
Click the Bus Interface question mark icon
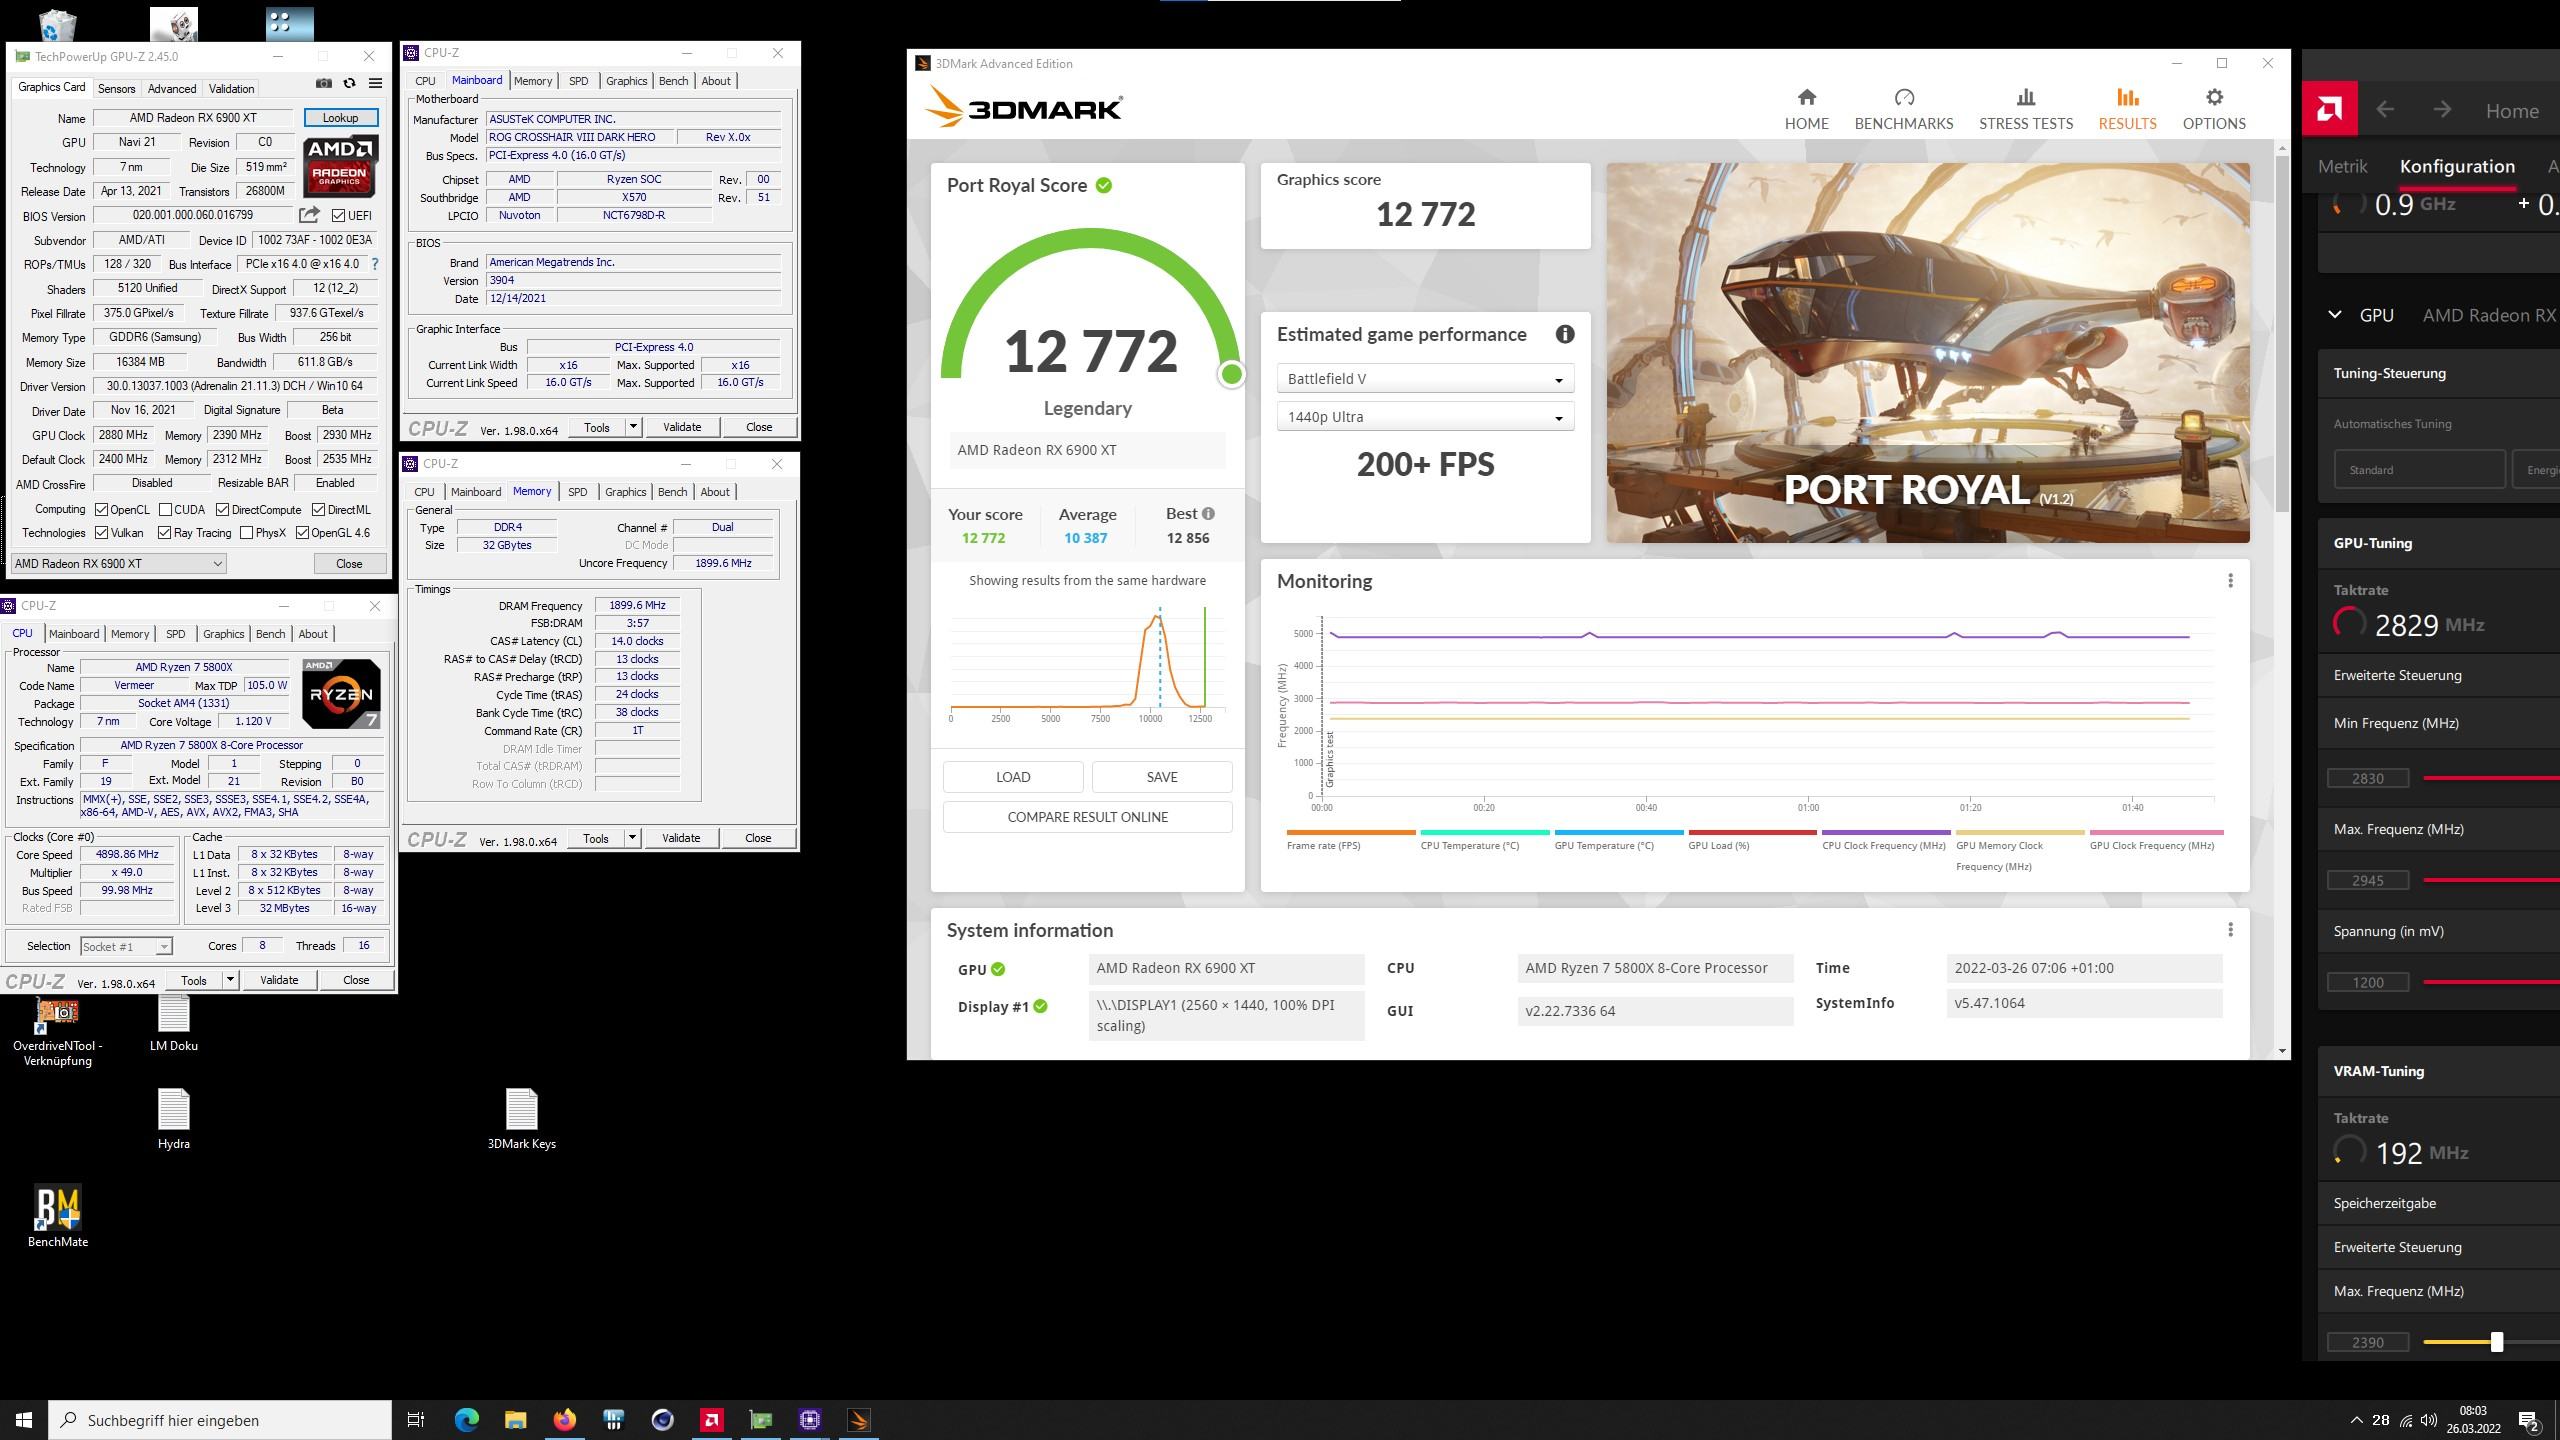coord(375,264)
